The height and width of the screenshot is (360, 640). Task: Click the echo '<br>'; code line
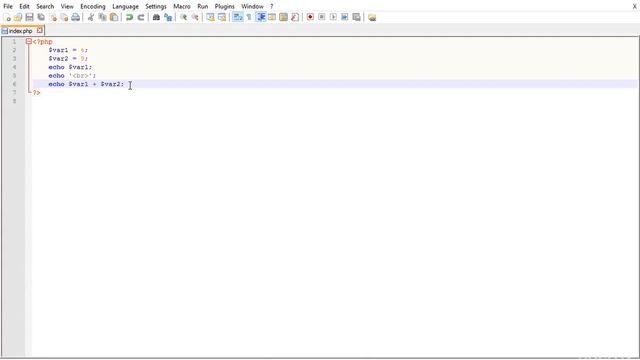pos(72,76)
